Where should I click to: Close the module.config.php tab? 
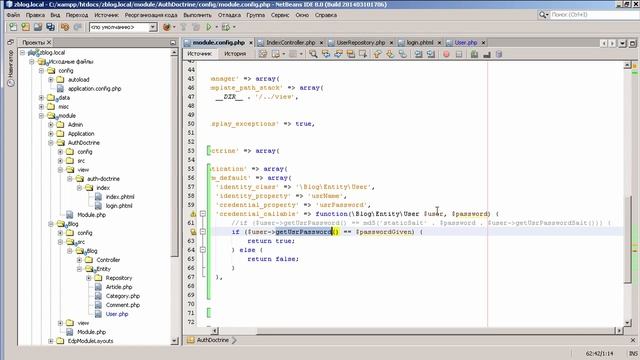pyautogui.click(x=251, y=42)
